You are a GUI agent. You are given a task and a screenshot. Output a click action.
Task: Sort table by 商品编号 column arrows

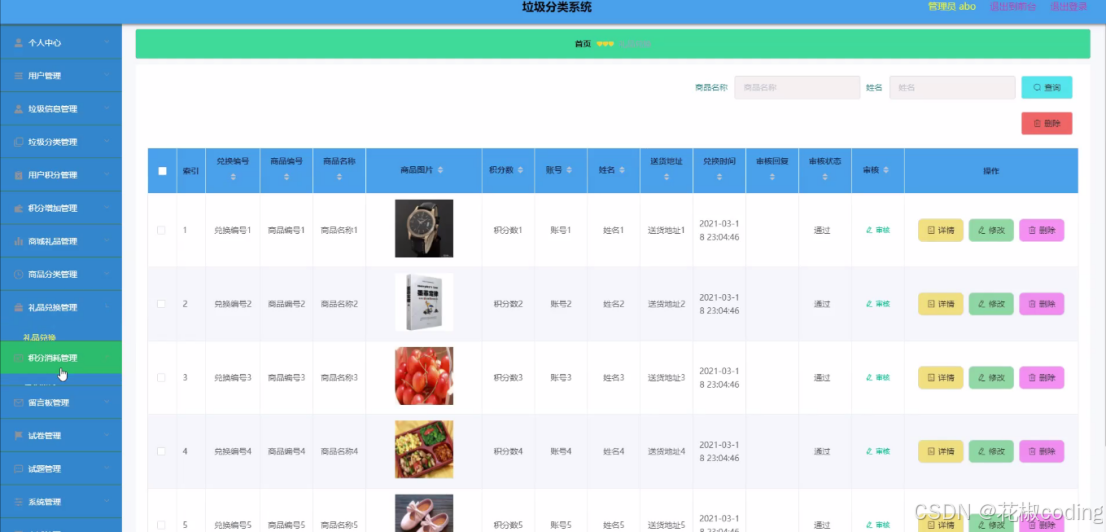click(x=287, y=177)
